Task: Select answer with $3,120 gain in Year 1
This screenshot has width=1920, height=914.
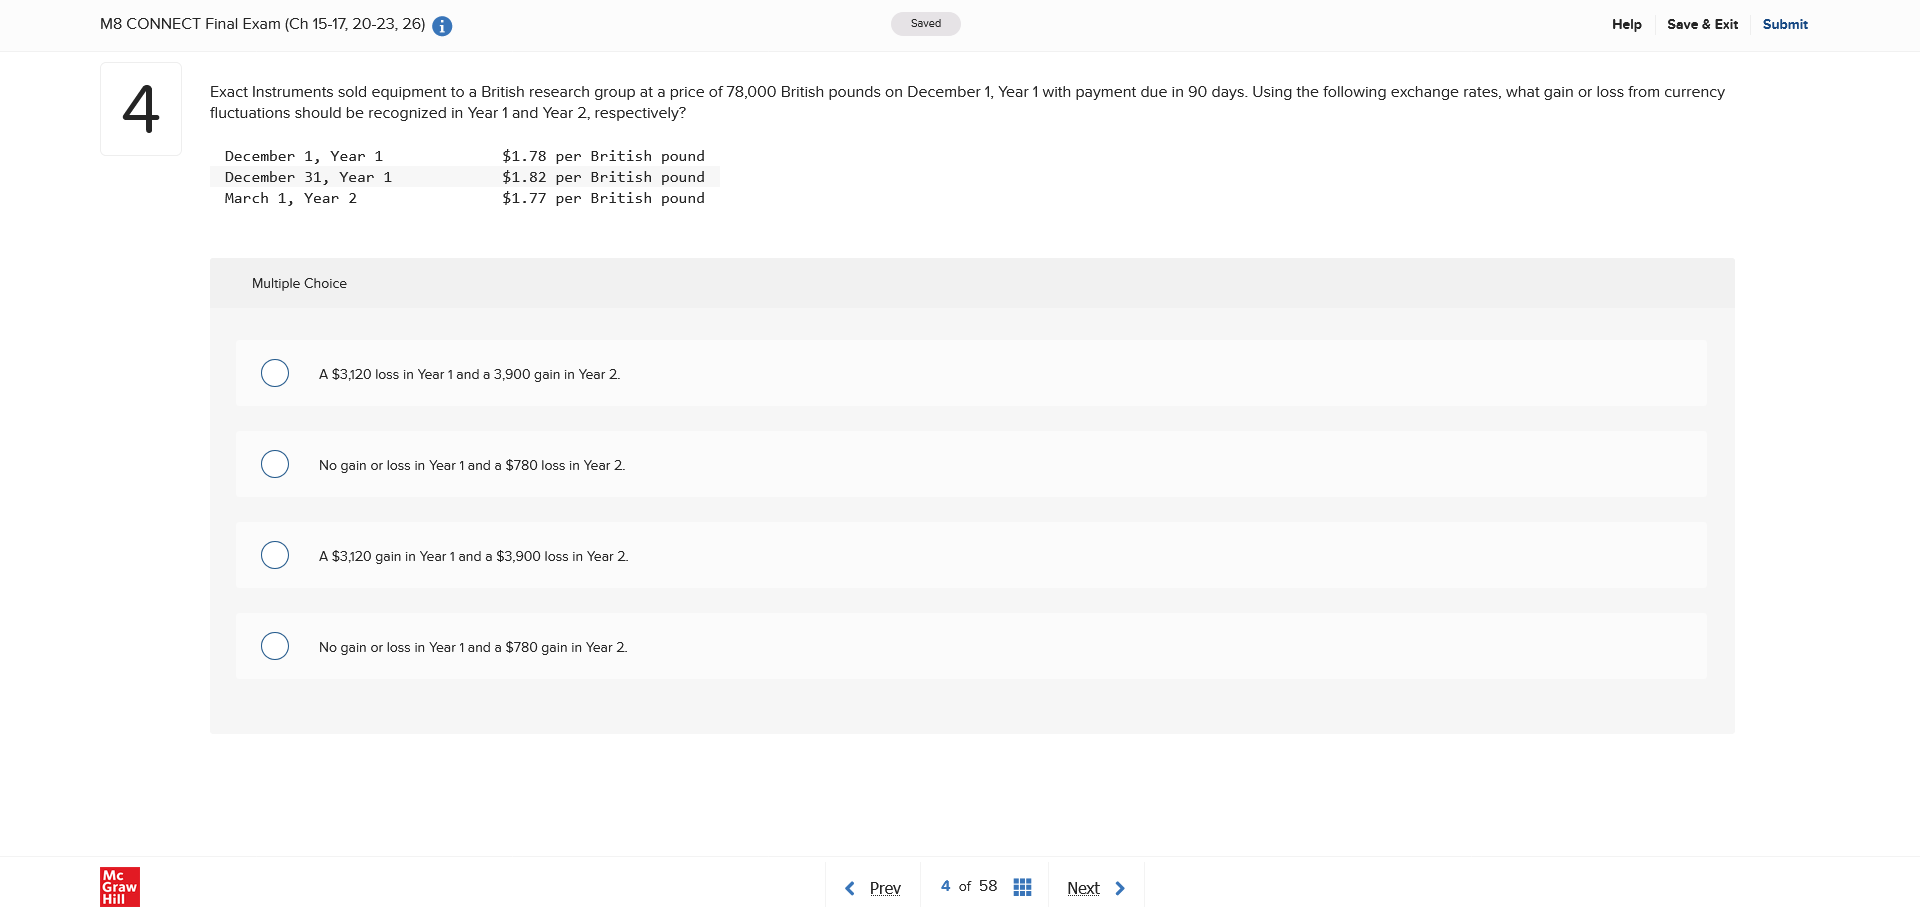Action: tap(274, 554)
